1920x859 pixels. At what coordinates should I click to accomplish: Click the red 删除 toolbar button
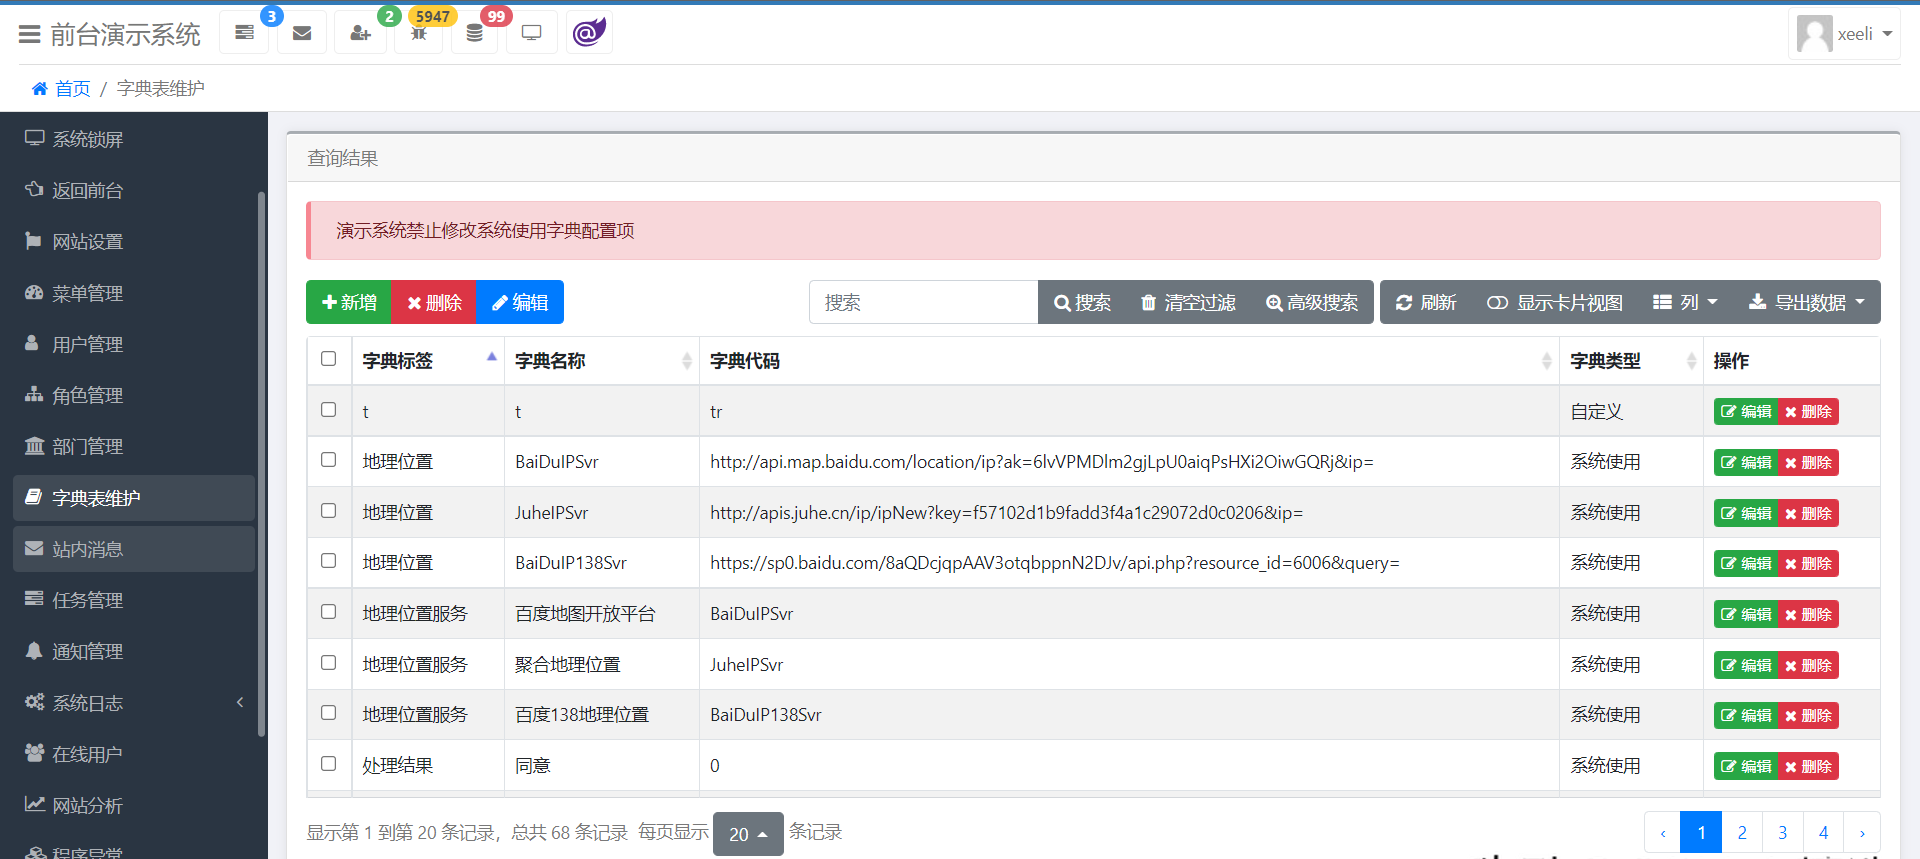point(434,302)
